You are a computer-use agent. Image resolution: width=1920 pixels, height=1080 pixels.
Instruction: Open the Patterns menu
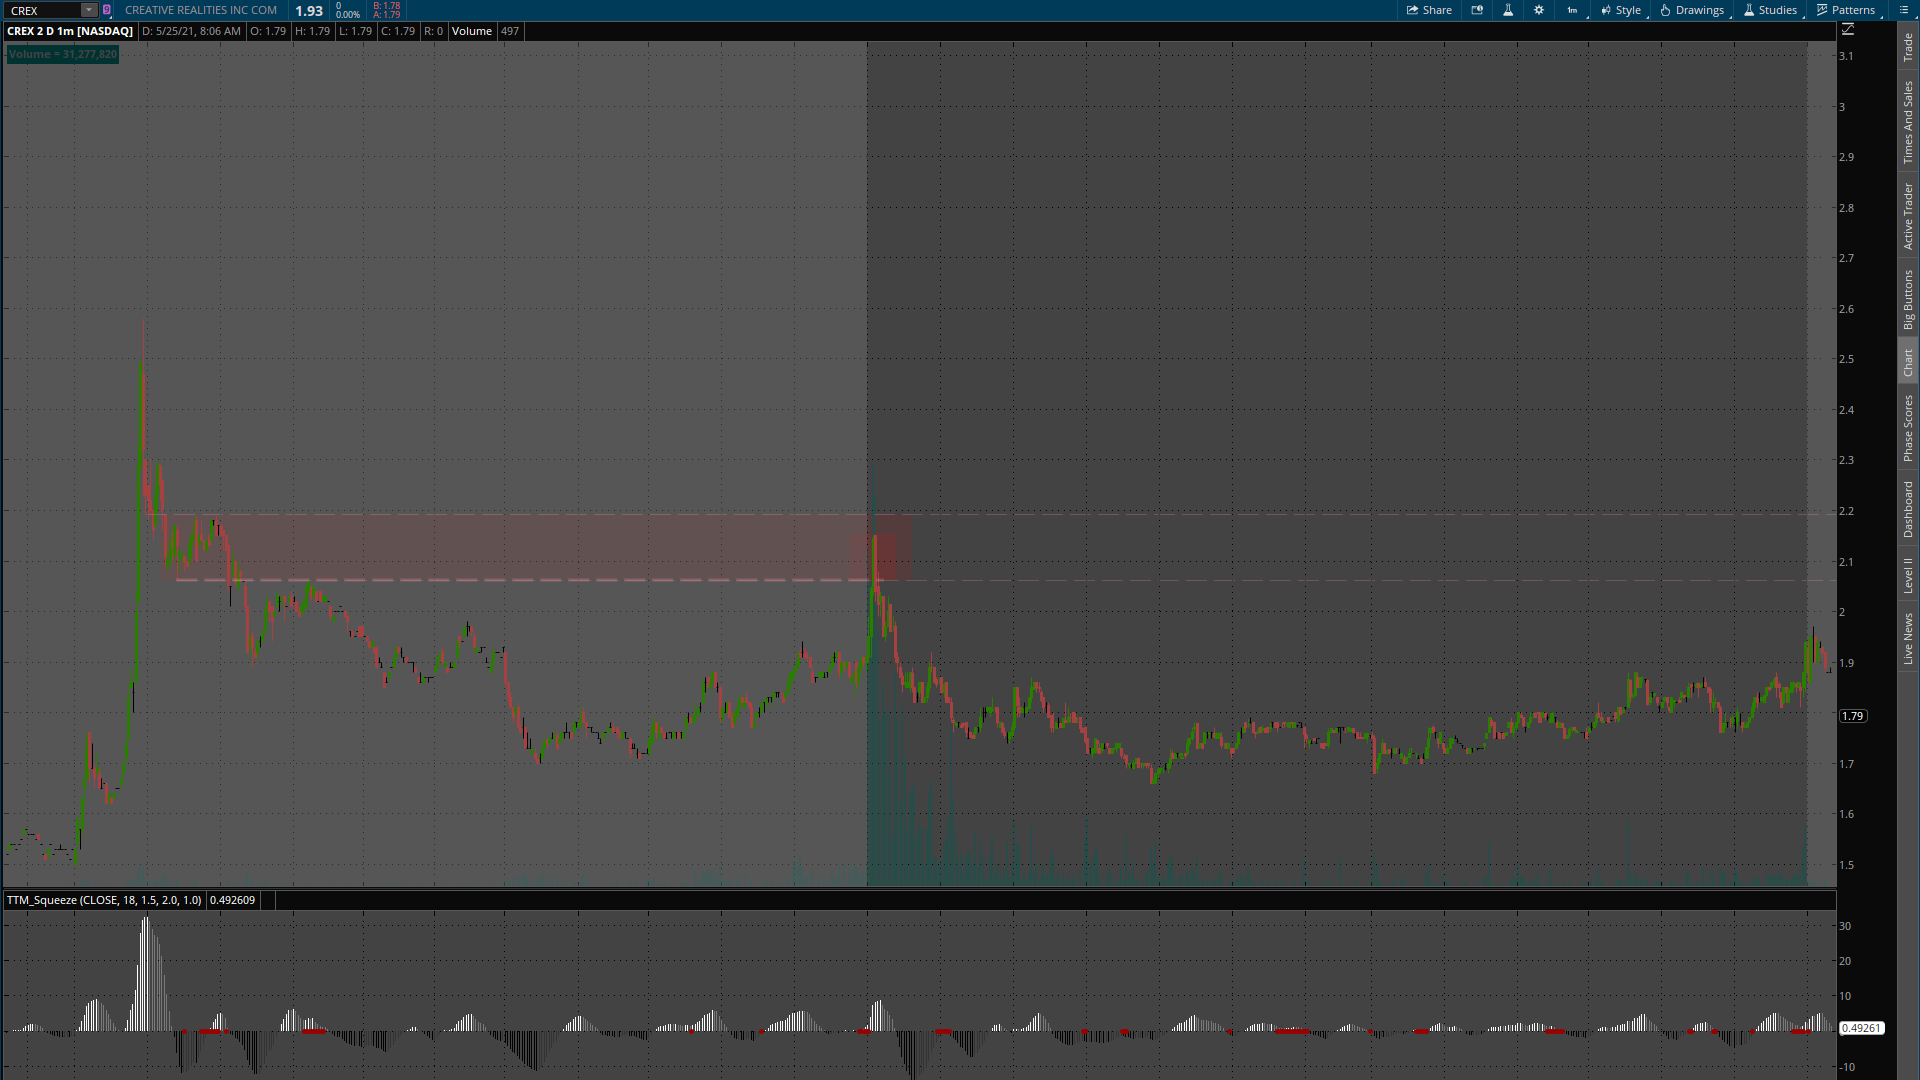[x=1846, y=10]
